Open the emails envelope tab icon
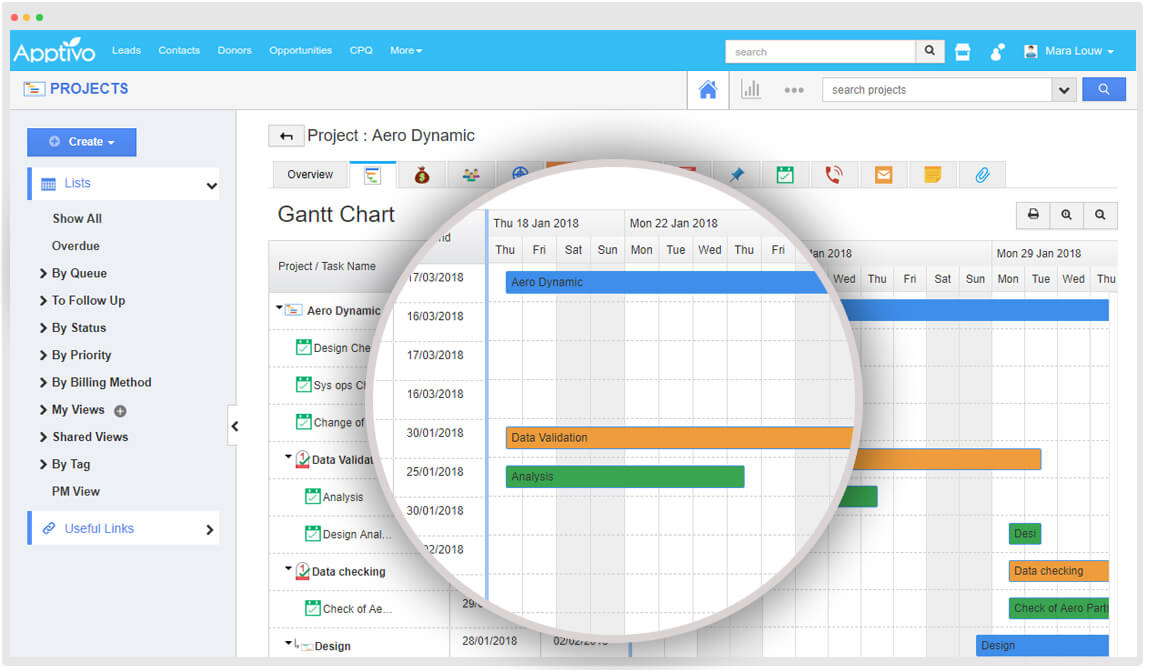Viewport: 1150px width, 670px height. [x=883, y=175]
